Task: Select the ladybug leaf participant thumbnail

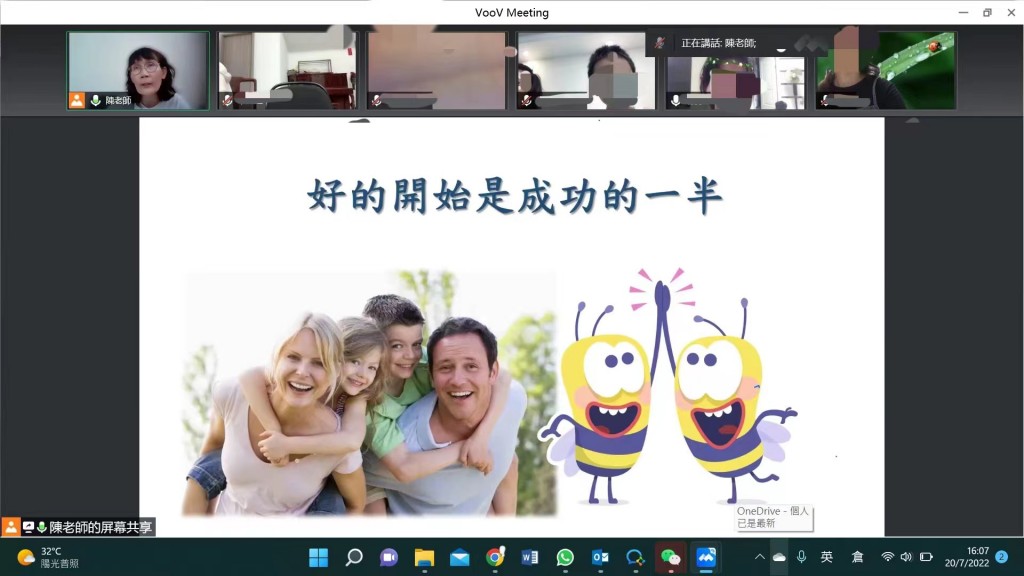Action: 886,70
